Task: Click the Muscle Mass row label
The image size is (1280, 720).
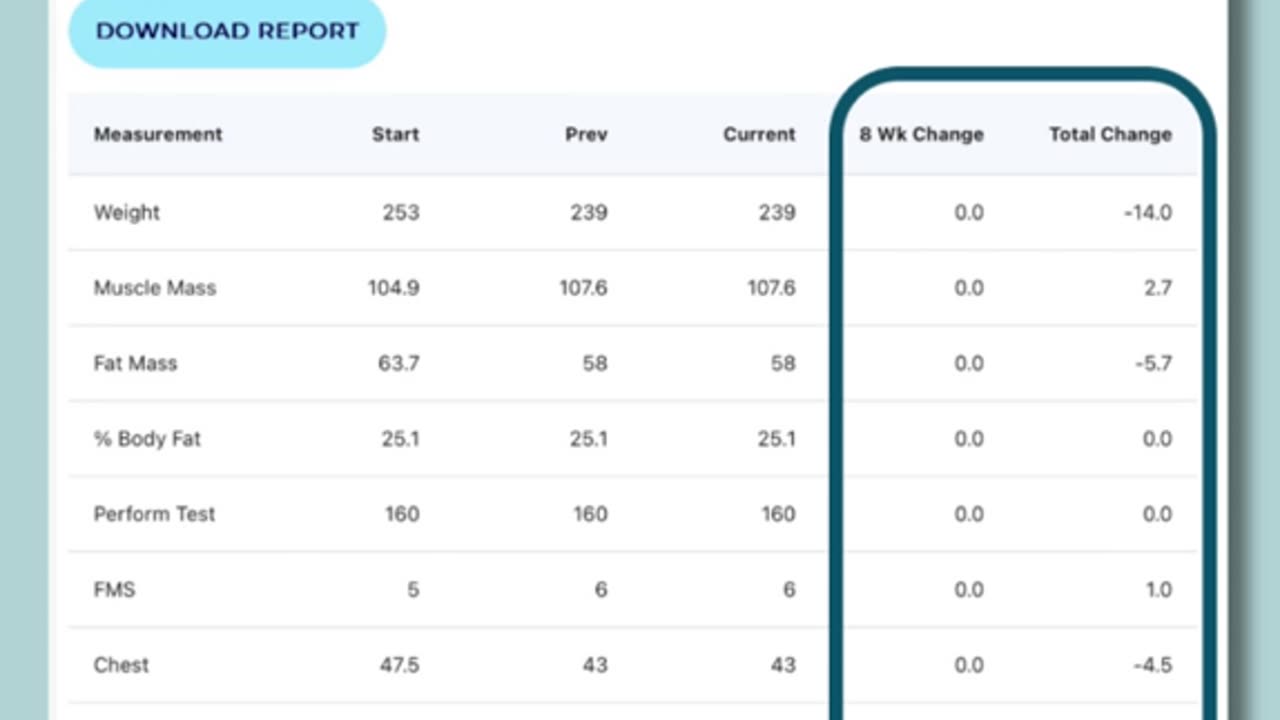Action: 155,288
